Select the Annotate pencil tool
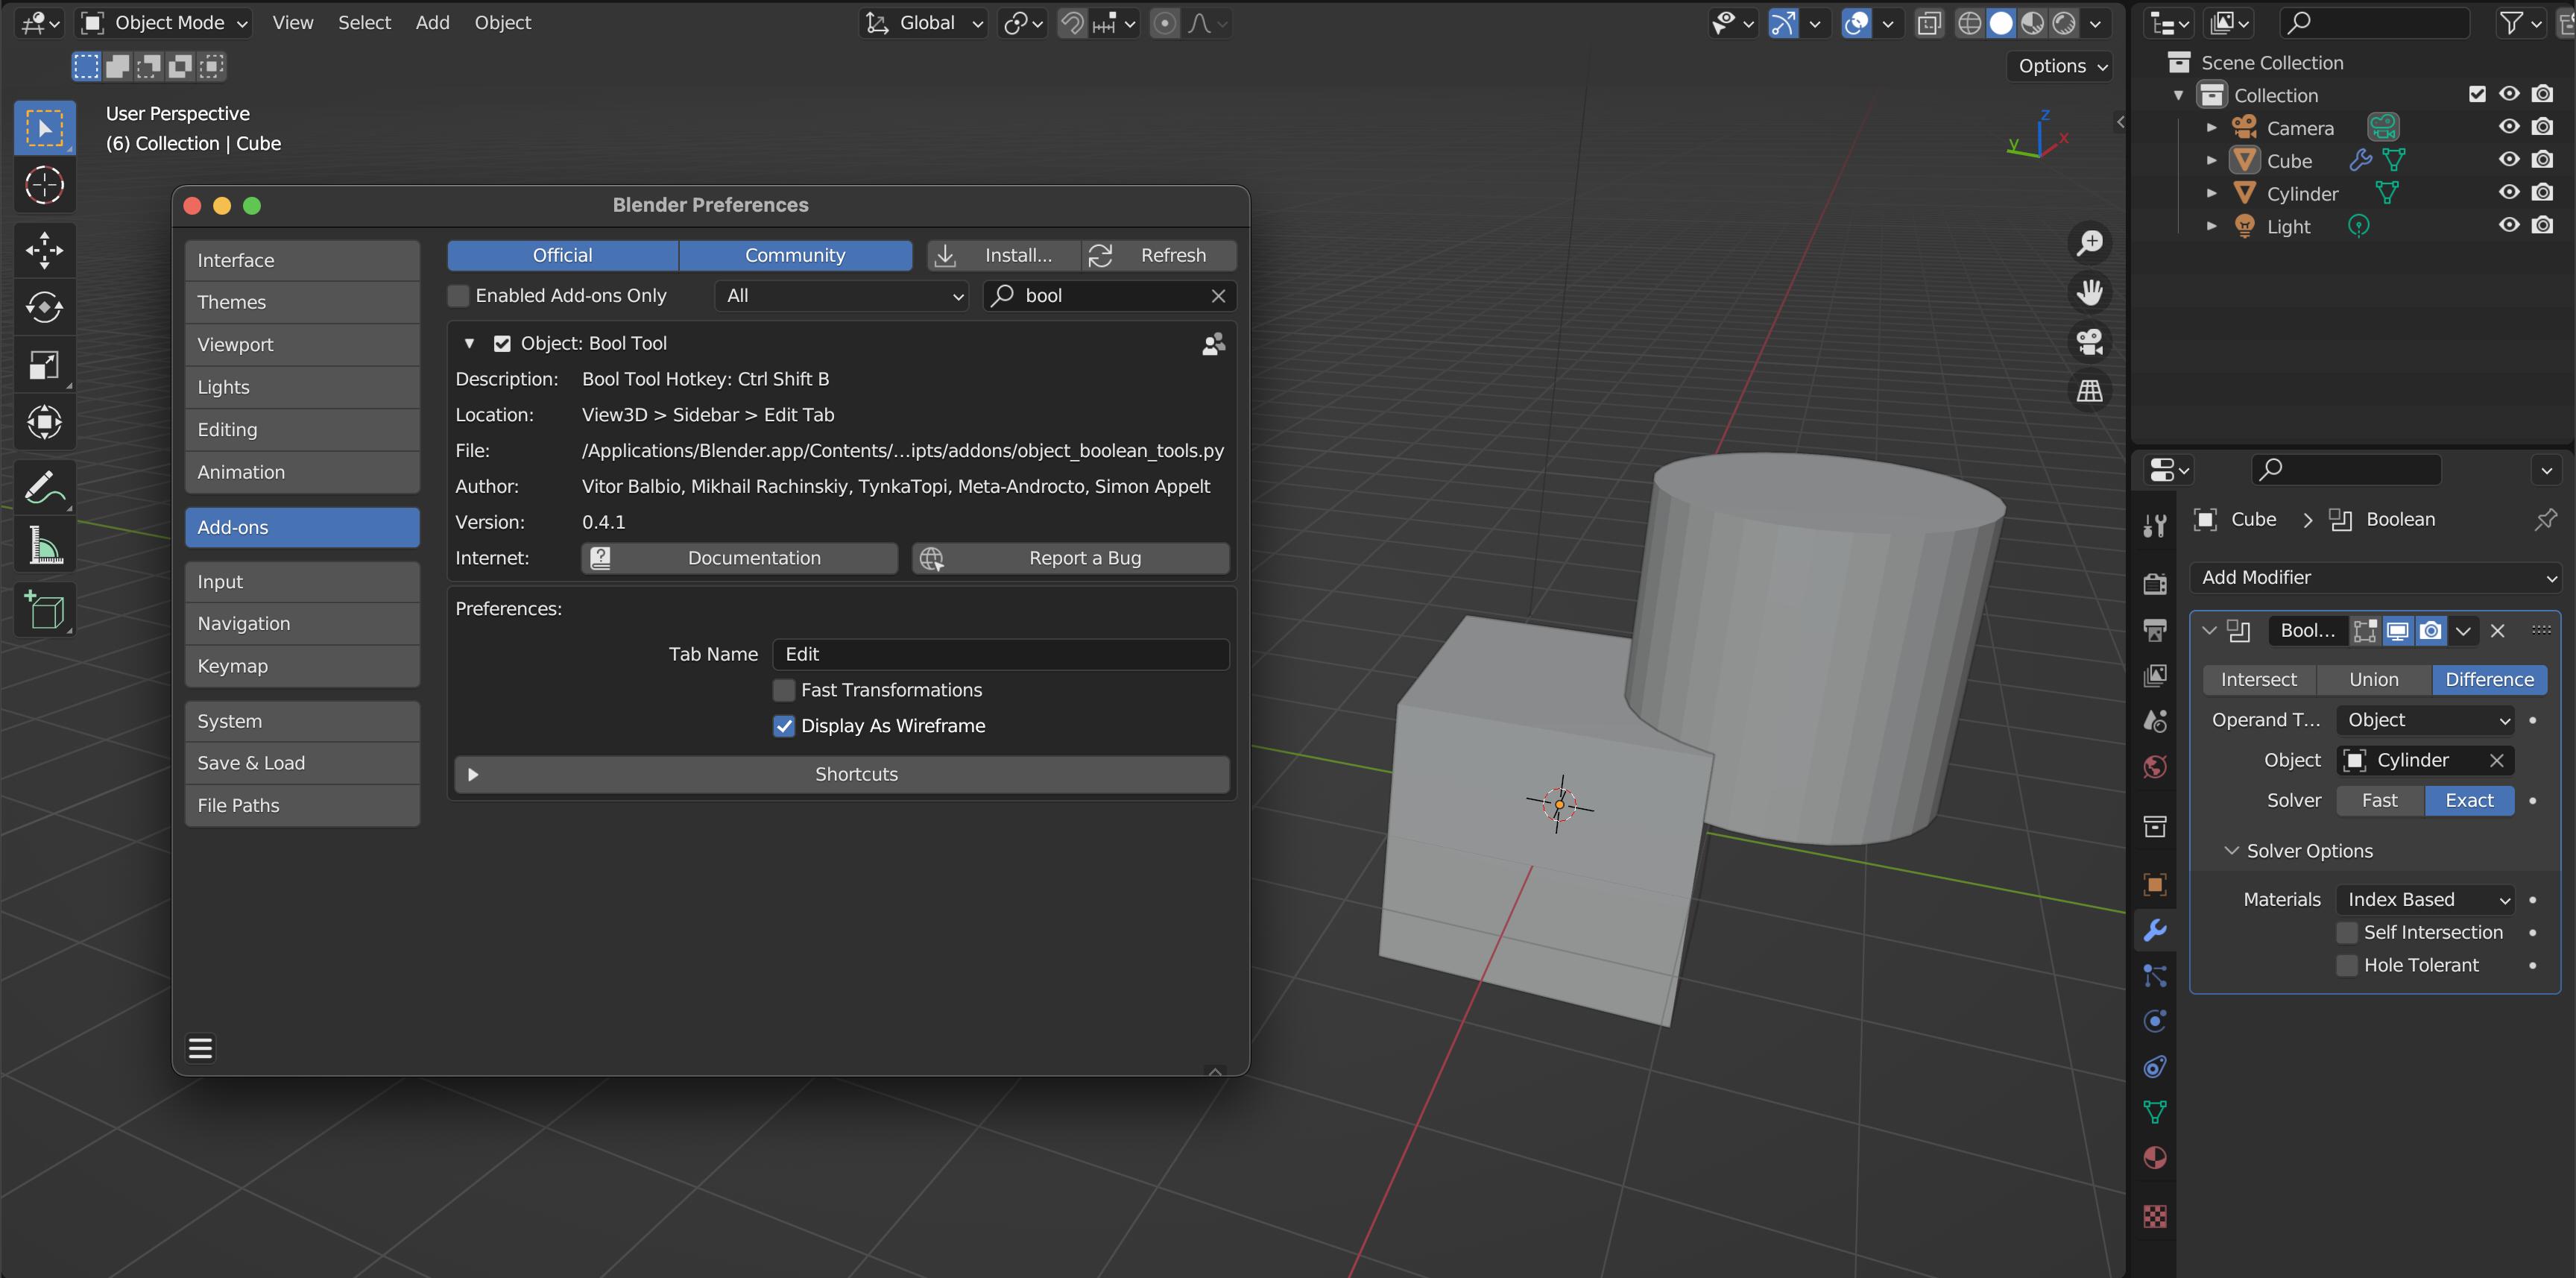Screen dimensions: 2576x1278 click(x=44, y=488)
